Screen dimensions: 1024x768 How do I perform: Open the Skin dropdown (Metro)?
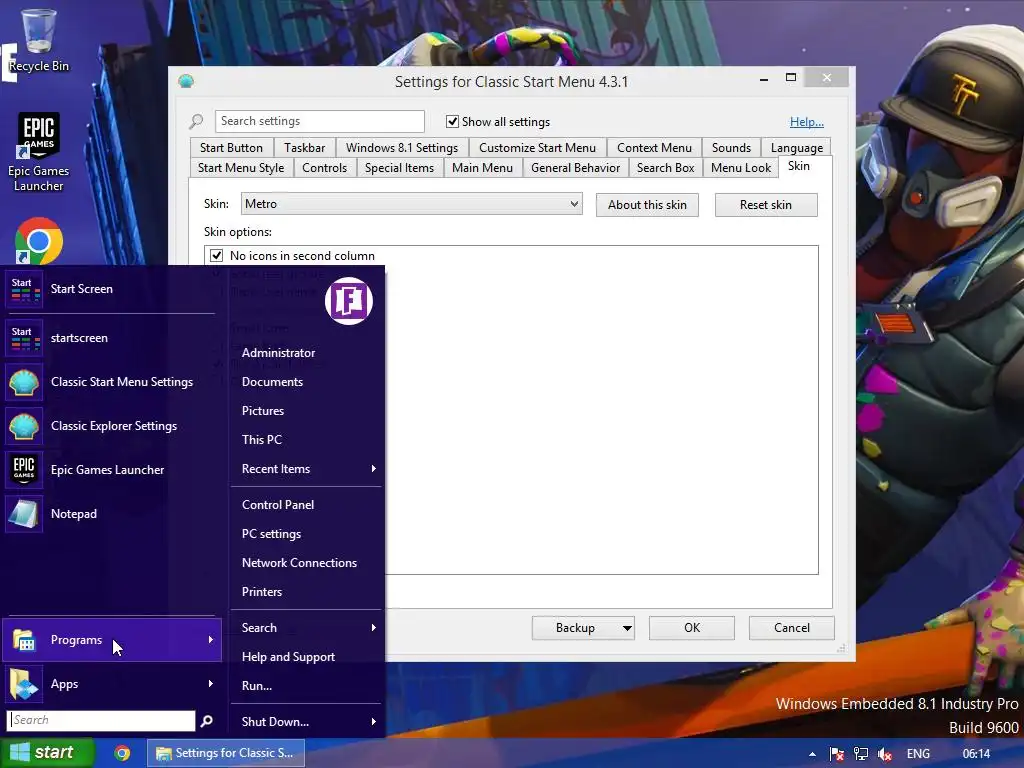pyautogui.click(x=411, y=204)
